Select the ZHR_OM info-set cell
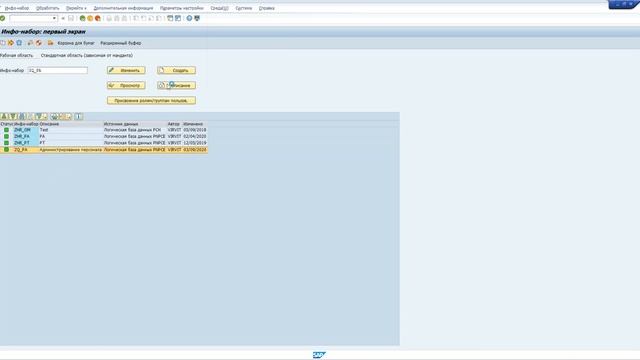640x360 pixels. tap(27, 130)
